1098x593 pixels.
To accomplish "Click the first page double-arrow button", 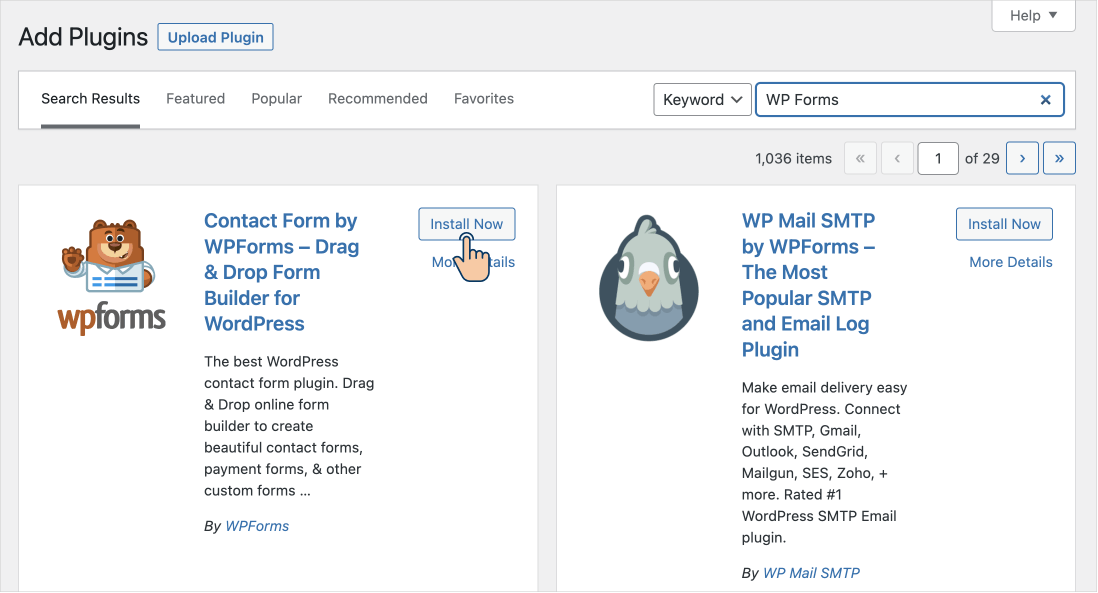I will click(860, 158).
